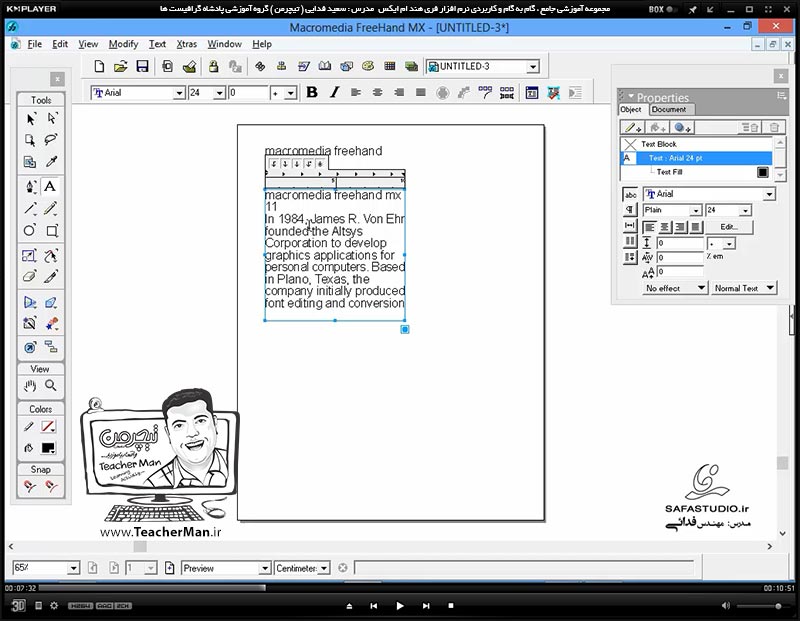Click the horizontal scrollbar thumb
Viewport: 800px width, 621px height.
(x=140, y=547)
